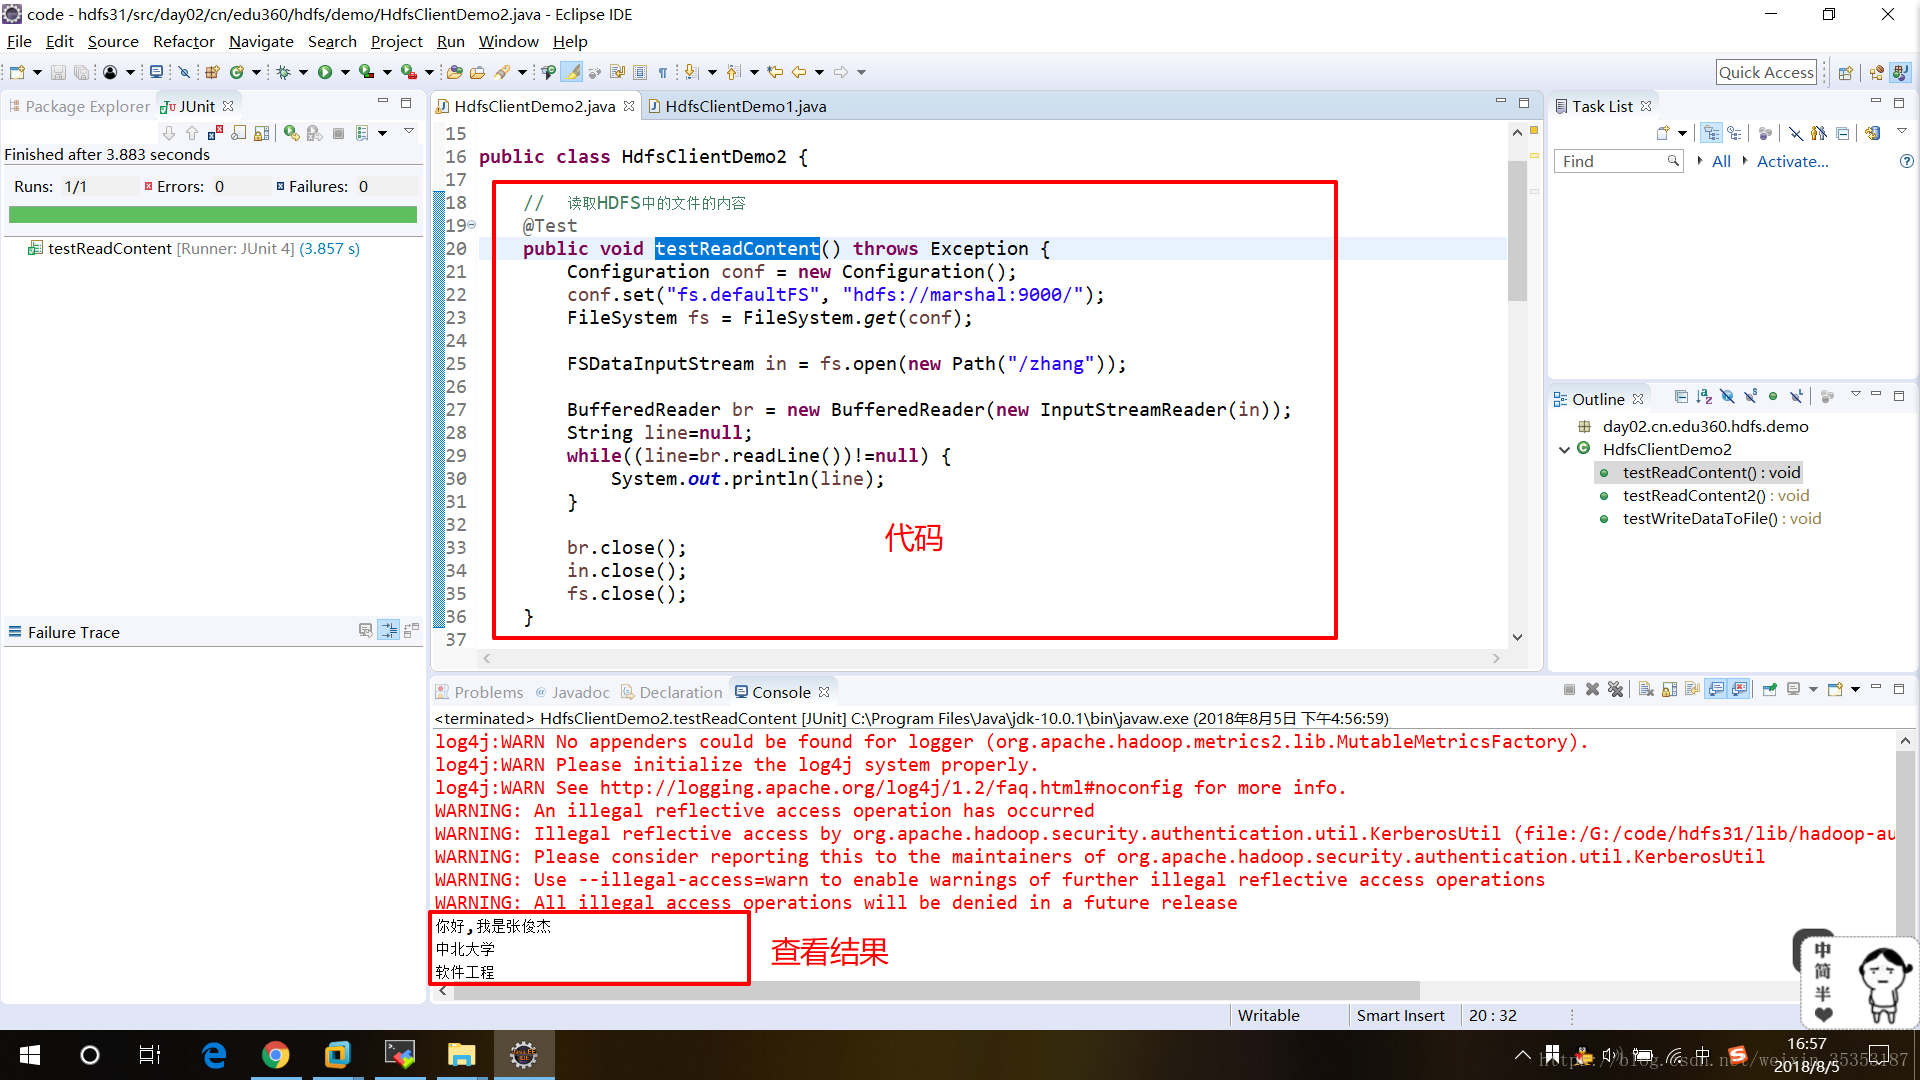The height and width of the screenshot is (1080, 1920).
Task: Toggle Console Scroll Lock icon
Action: pyautogui.click(x=1669, y=689)
